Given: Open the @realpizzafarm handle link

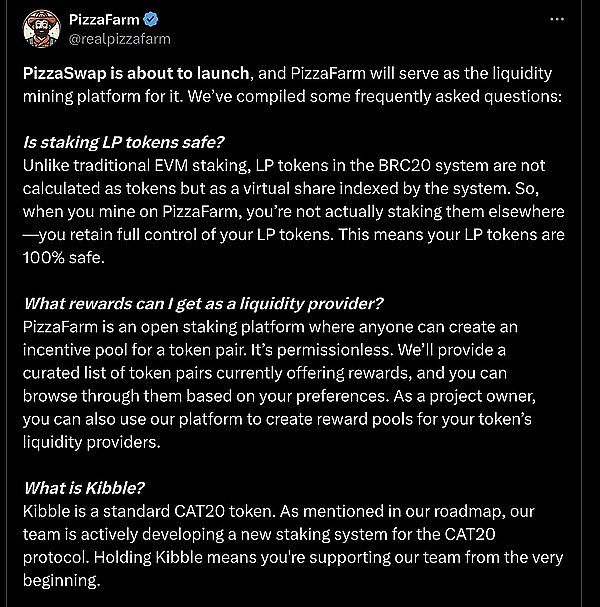Looking at the screenshot, I should coord(119,39).
